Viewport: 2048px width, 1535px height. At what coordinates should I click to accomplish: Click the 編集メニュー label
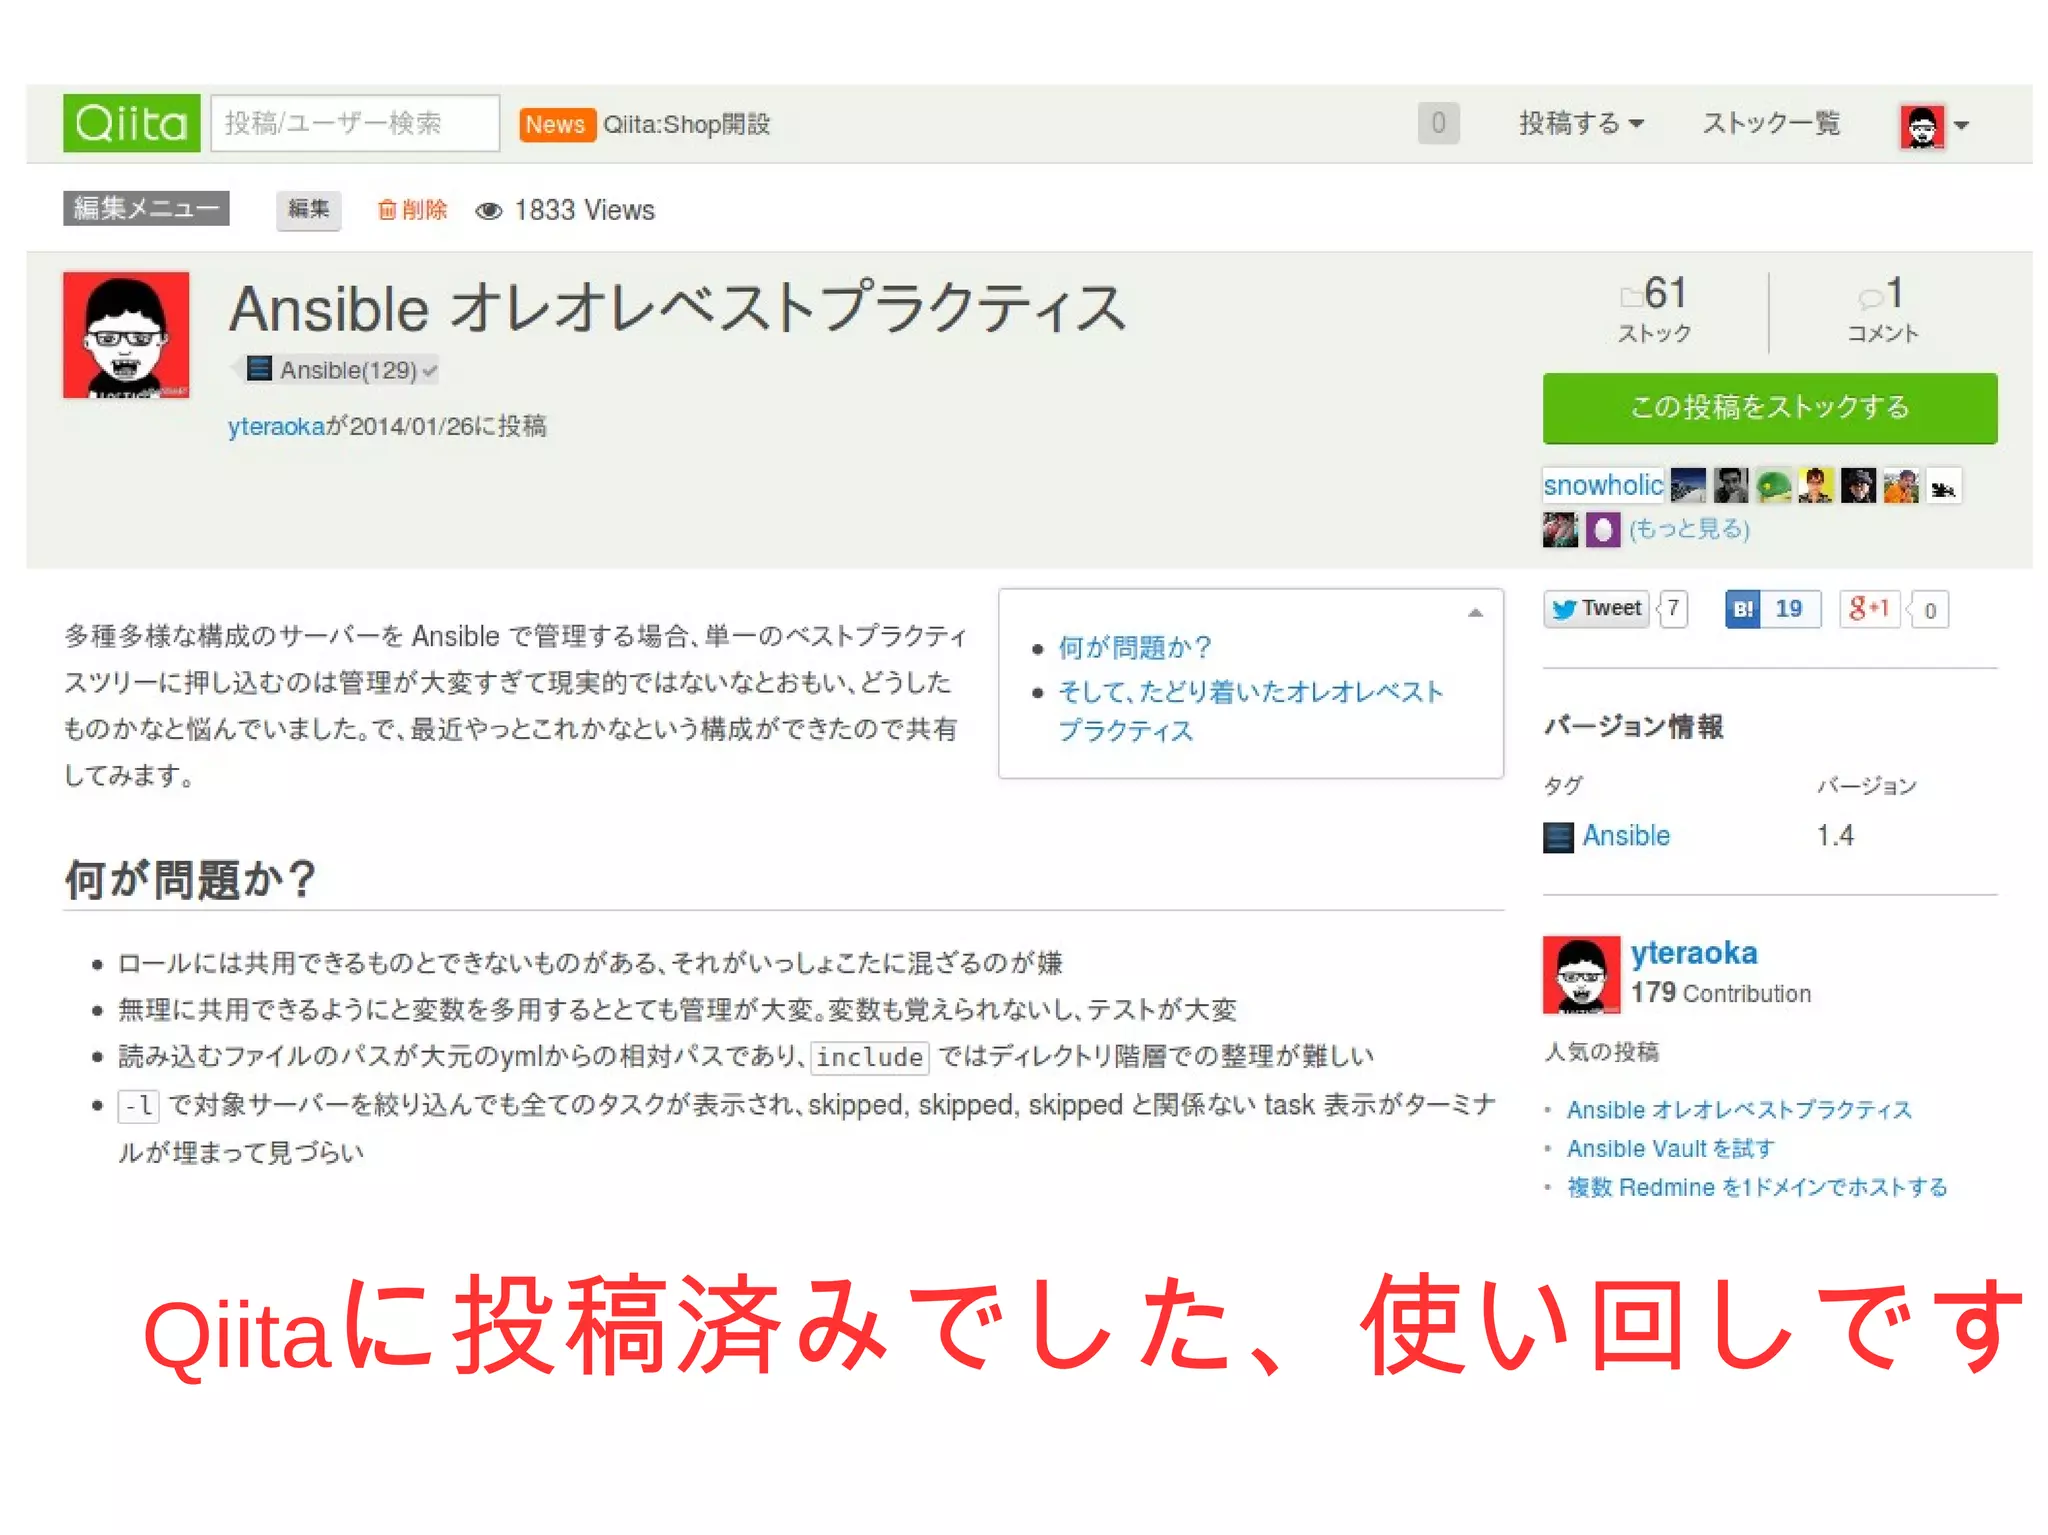[x=146, y=208]
